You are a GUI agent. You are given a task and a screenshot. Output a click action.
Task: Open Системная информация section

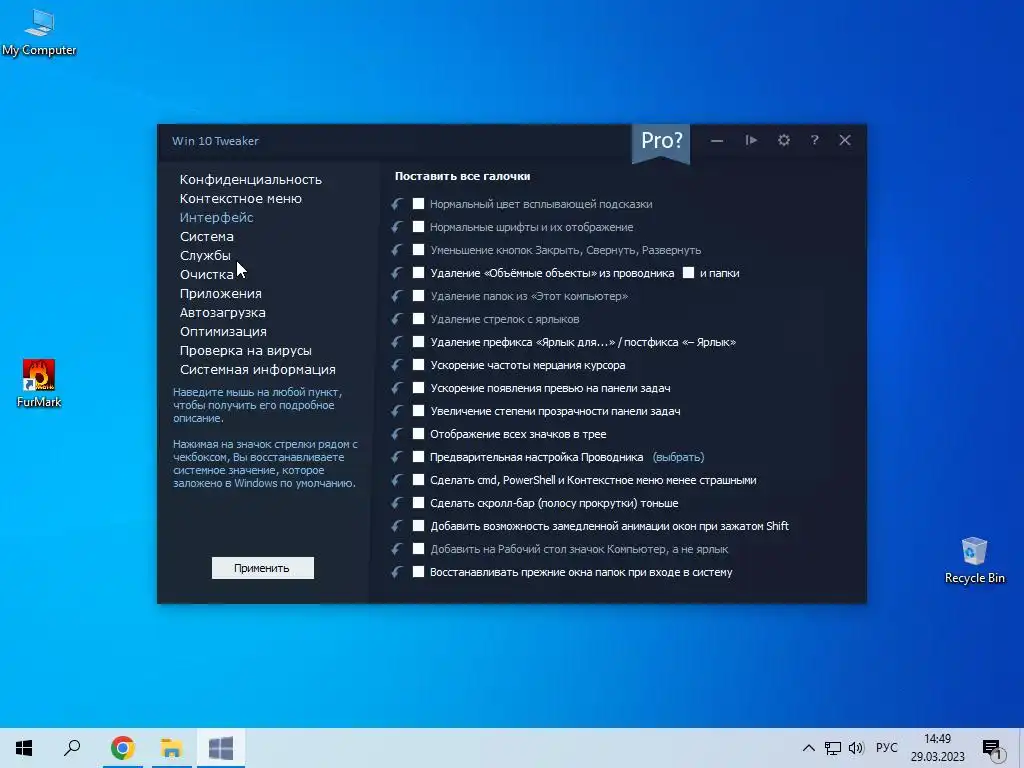pos(258,369)
